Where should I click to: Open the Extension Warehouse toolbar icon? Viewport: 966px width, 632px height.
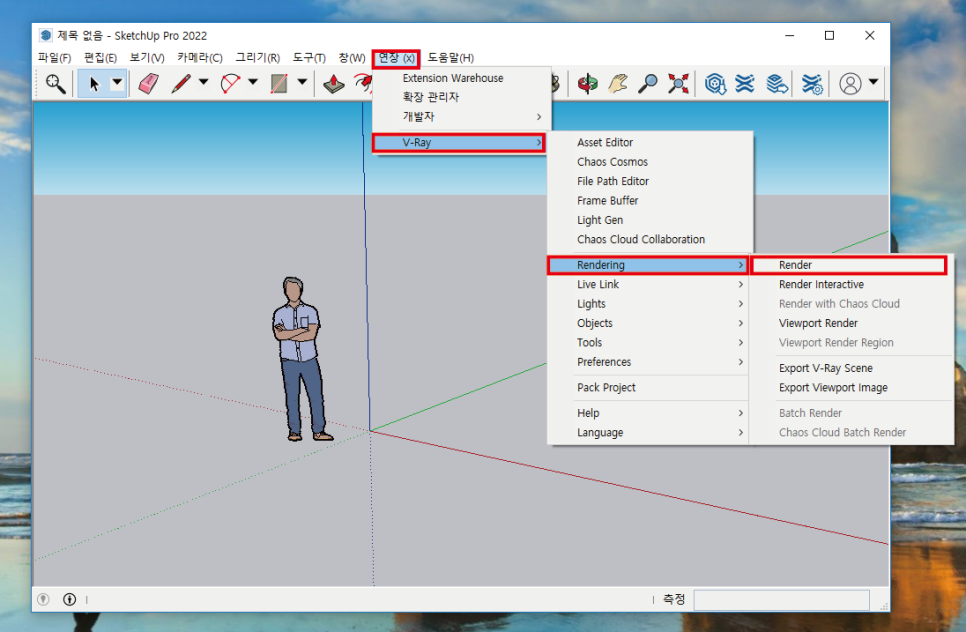coord(745,83)
